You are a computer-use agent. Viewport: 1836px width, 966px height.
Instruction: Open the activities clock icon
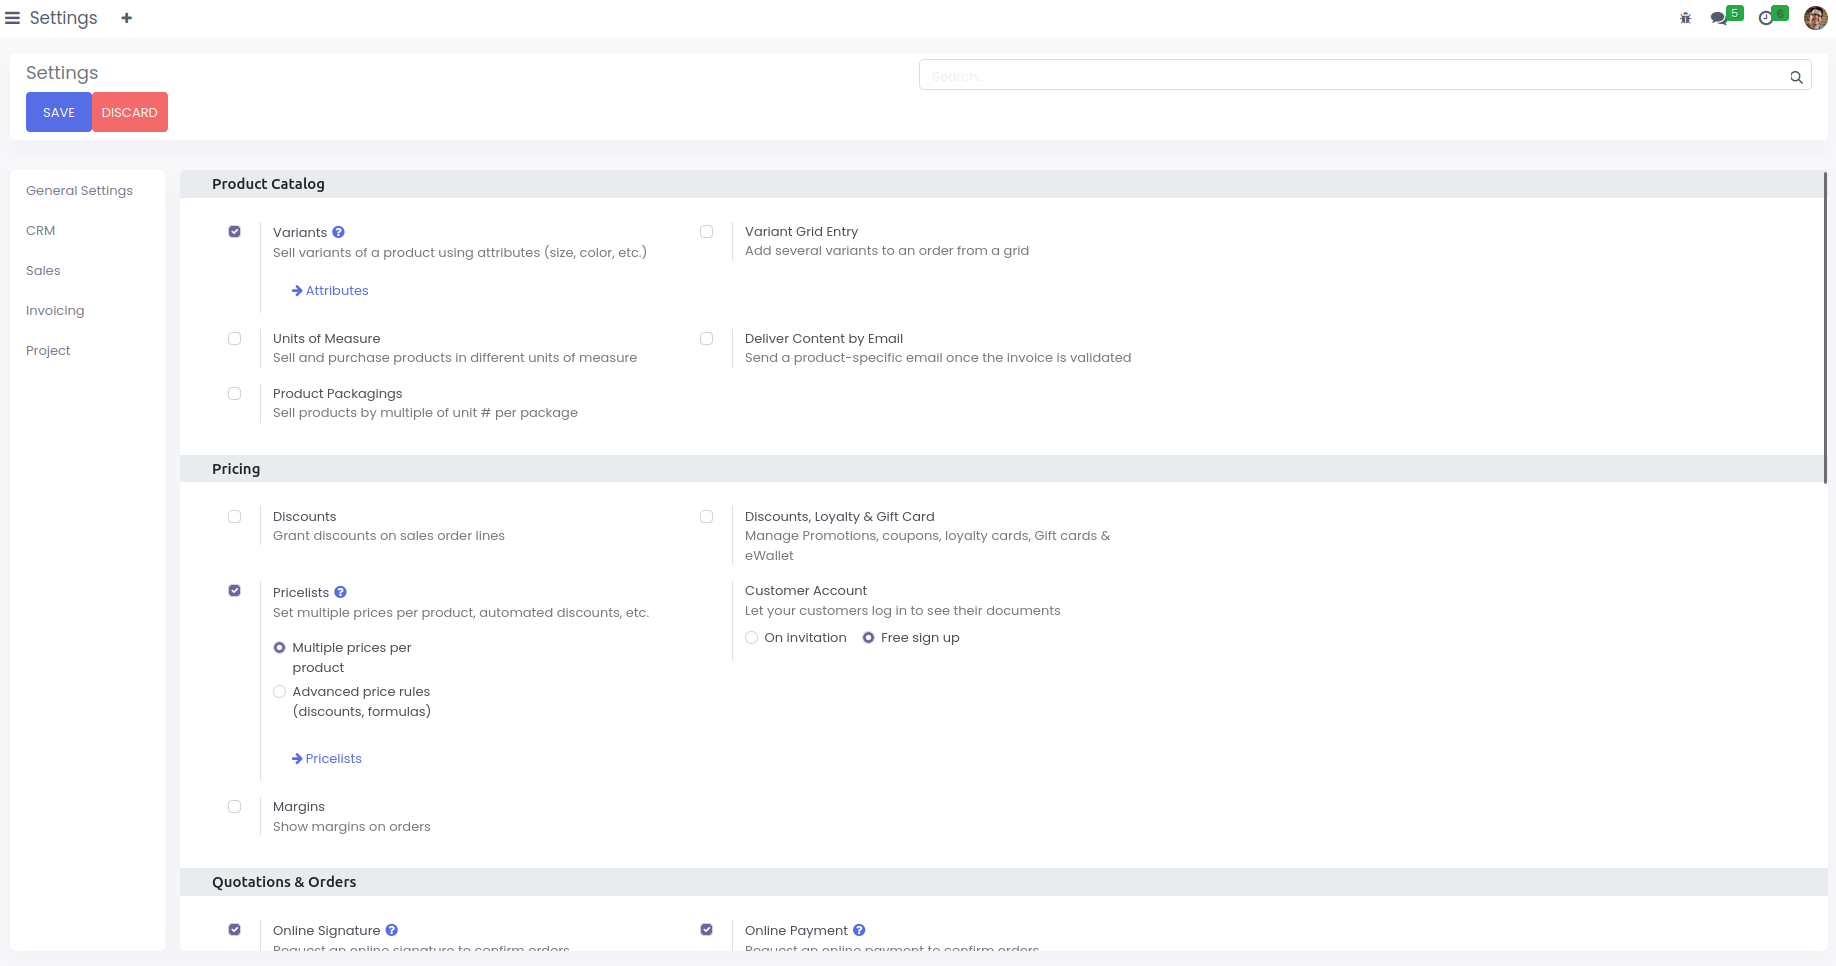coord(1766,18)
